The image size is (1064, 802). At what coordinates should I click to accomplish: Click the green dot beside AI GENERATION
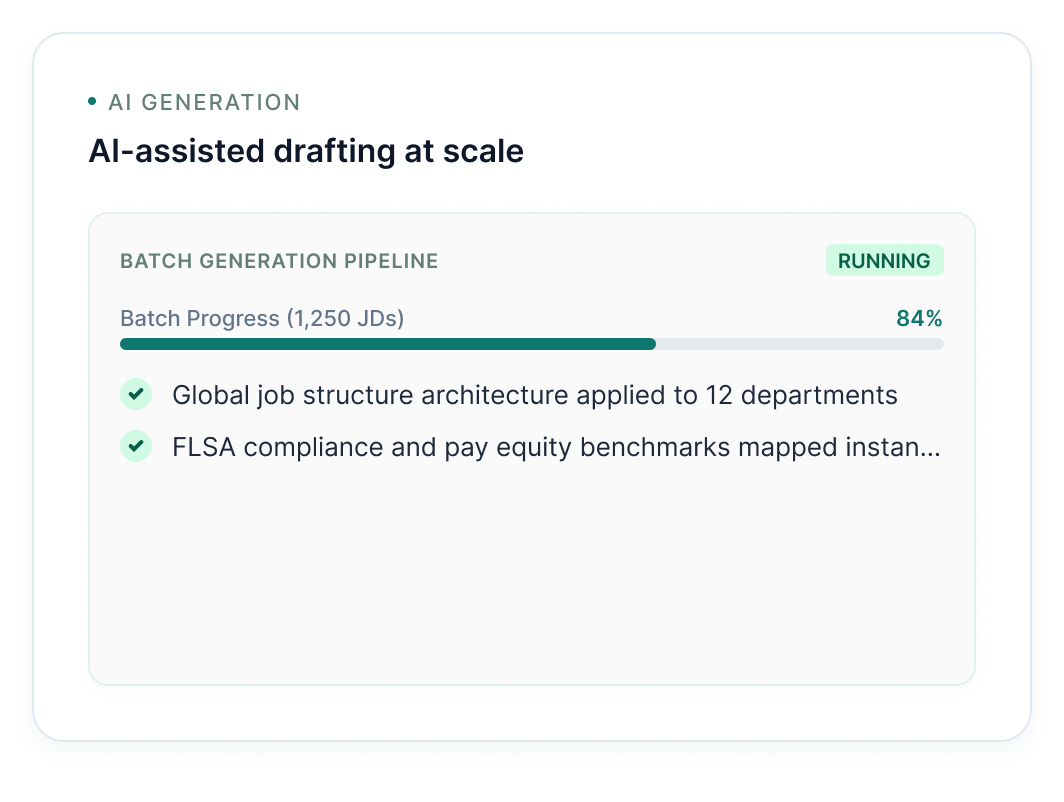[92, 102]
